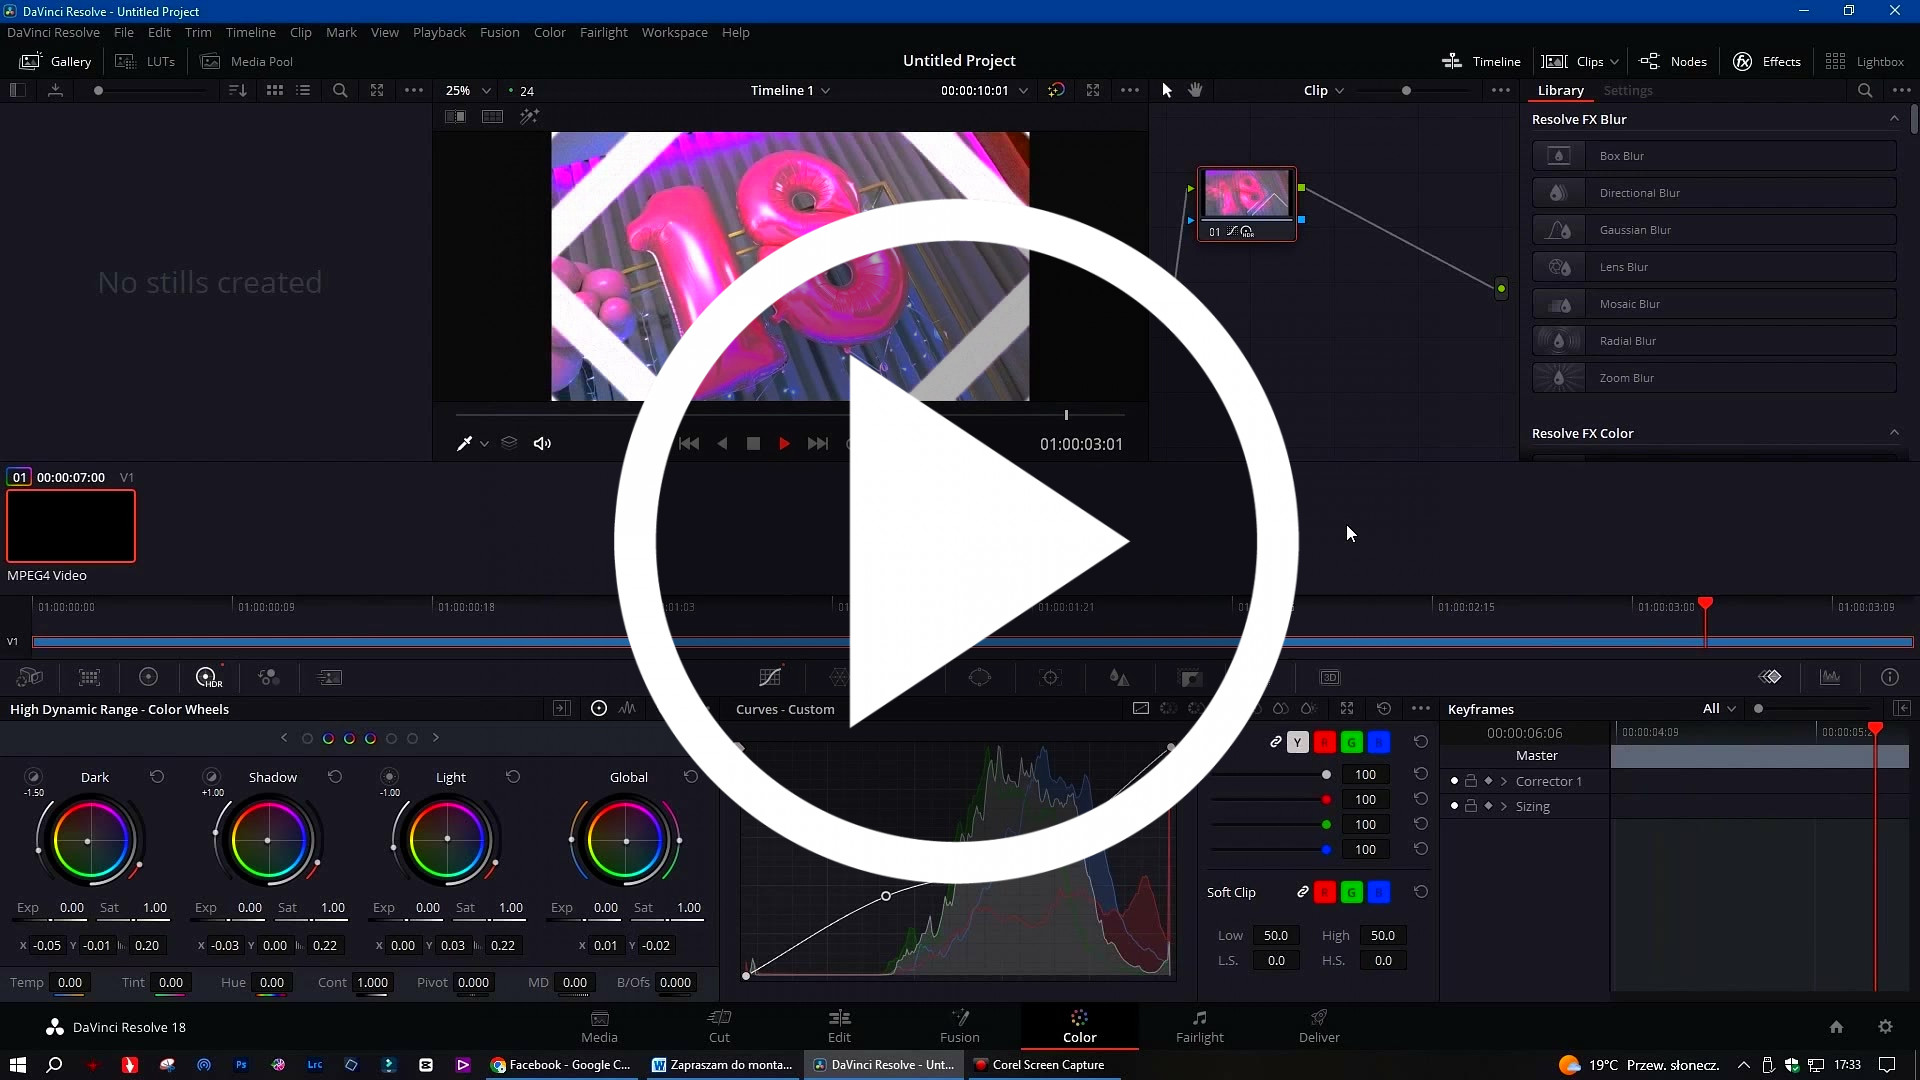
Task: Toggle Soft Clip red channel
Action: (1325, 892)
